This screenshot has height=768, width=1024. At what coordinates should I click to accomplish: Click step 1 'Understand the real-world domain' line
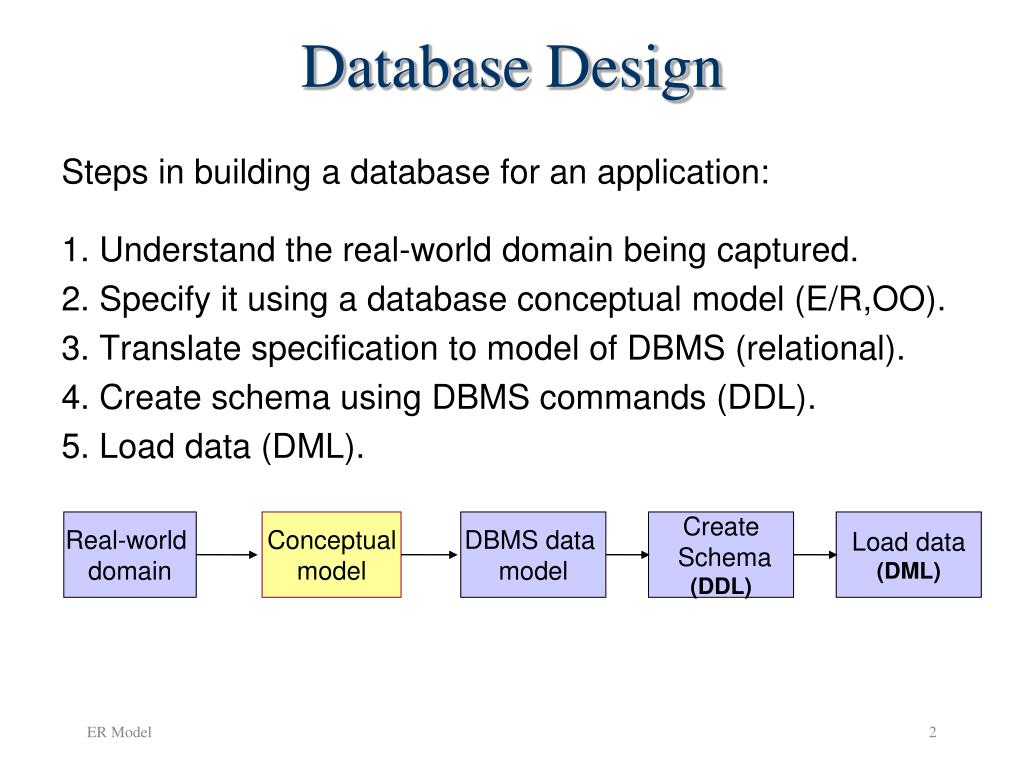(x=460, y=251)
